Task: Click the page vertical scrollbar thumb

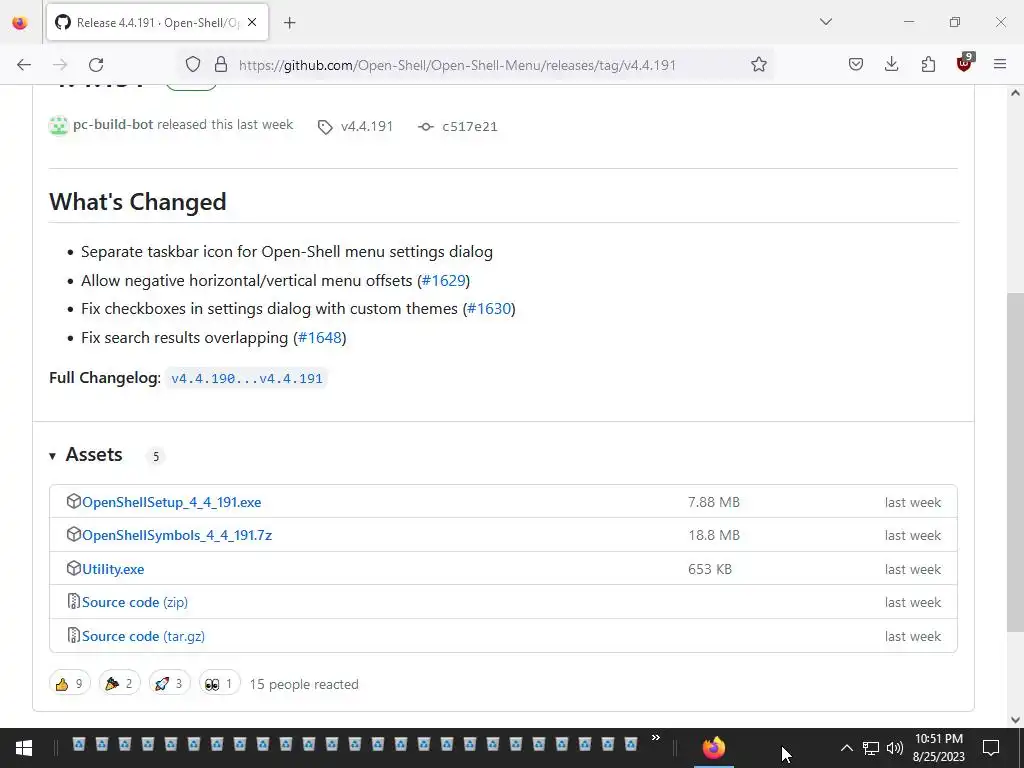Action: pyautogui.click(x=1015, y=460)
